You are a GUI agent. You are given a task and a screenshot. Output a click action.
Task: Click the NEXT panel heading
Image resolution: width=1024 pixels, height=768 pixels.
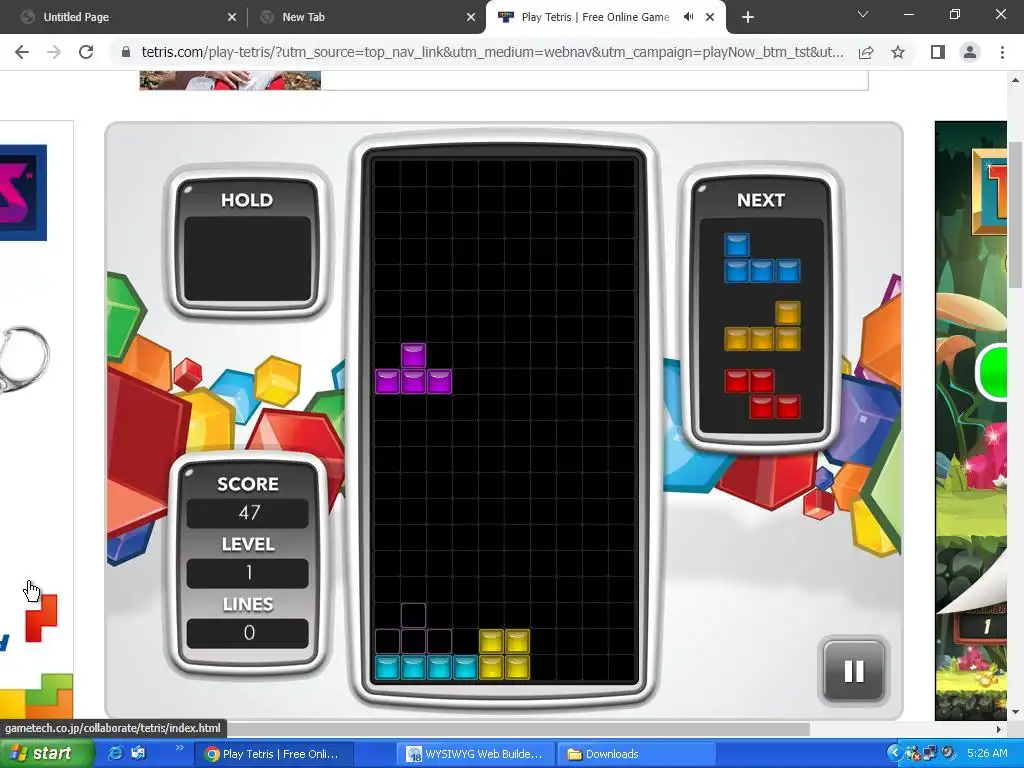[x=761, y=200]
